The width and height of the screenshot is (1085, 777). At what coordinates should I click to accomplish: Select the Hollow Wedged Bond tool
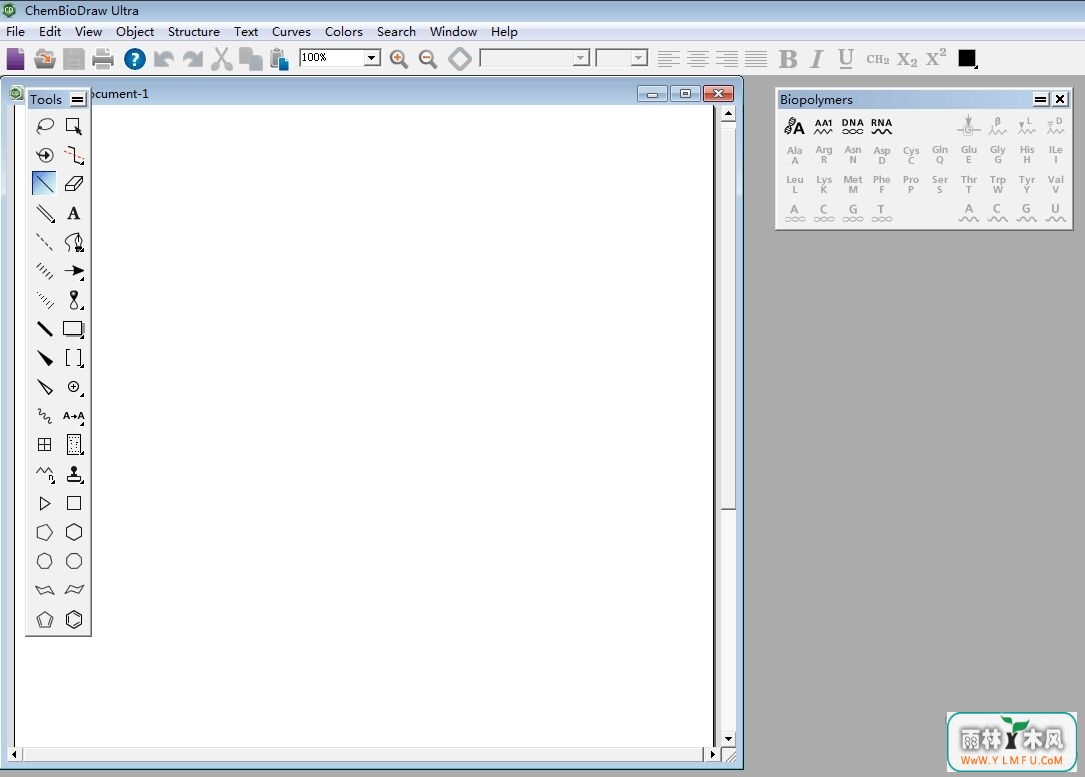coord(44,387)
